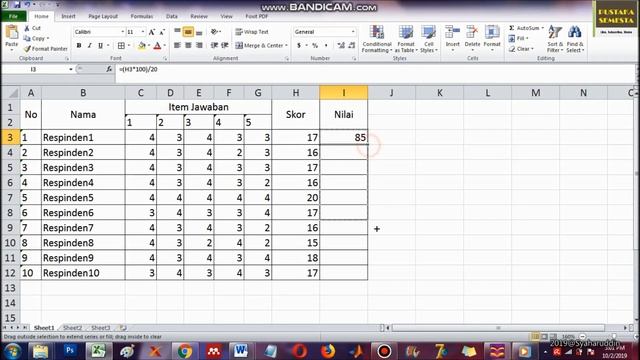Open the Sheet2 worksheet tab
Viewport: 640px width, 360px height.
73,328
